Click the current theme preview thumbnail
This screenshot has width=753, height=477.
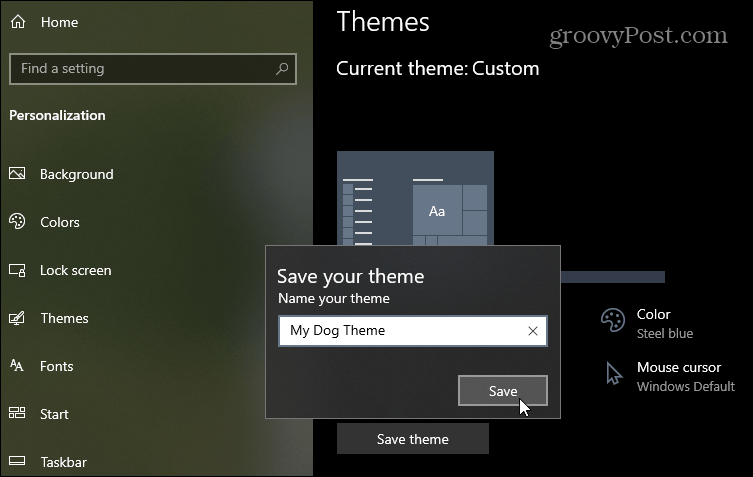coord(415,198)
